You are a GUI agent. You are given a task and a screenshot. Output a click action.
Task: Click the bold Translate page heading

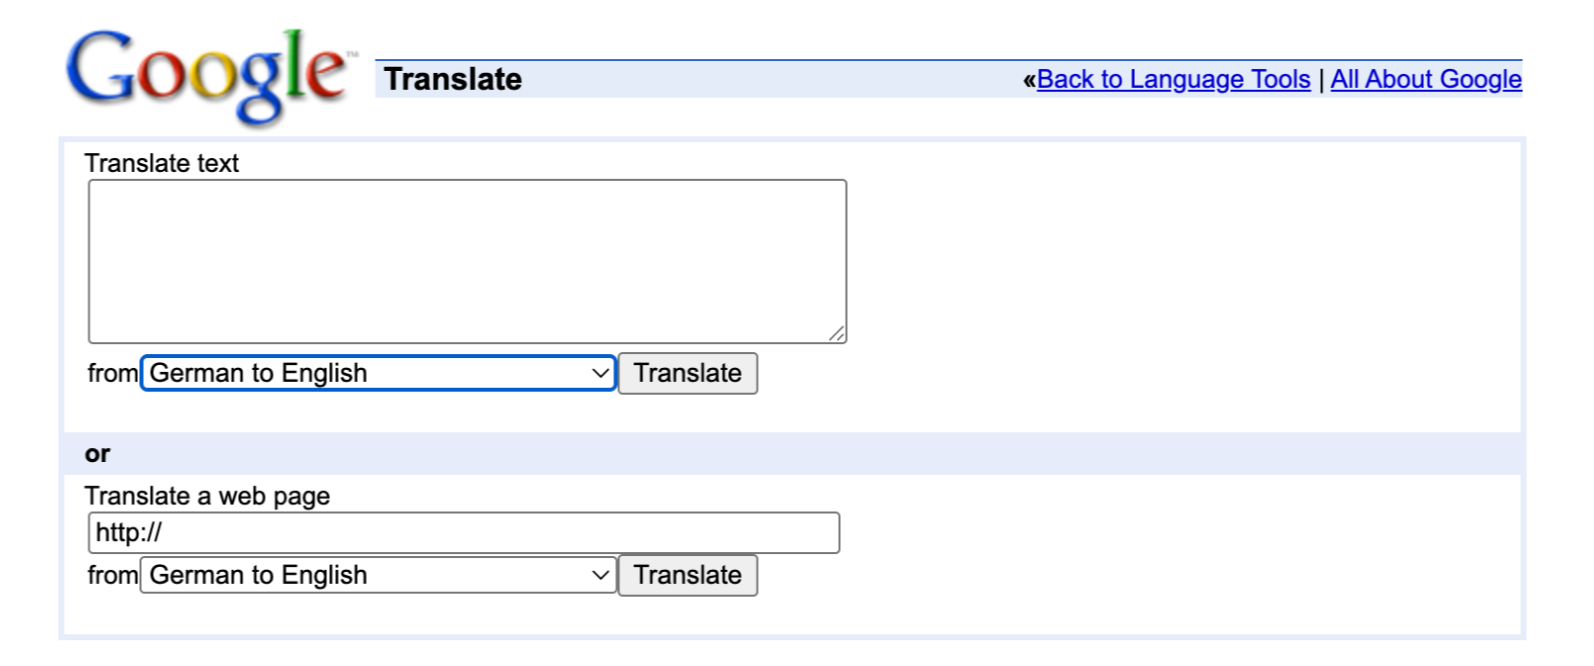point(453,79)
